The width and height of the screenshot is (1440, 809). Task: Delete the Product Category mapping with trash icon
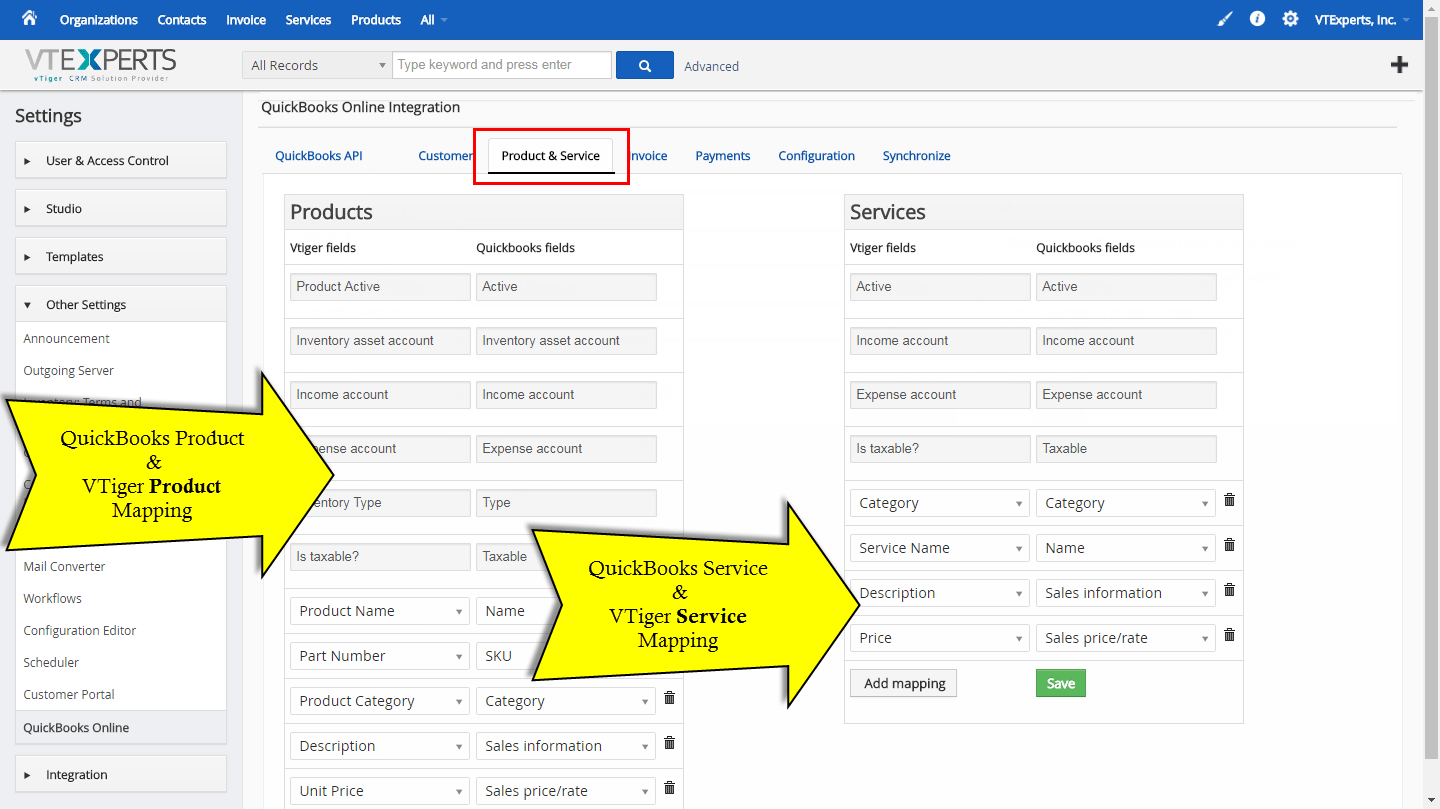click(x=668, y=698)
